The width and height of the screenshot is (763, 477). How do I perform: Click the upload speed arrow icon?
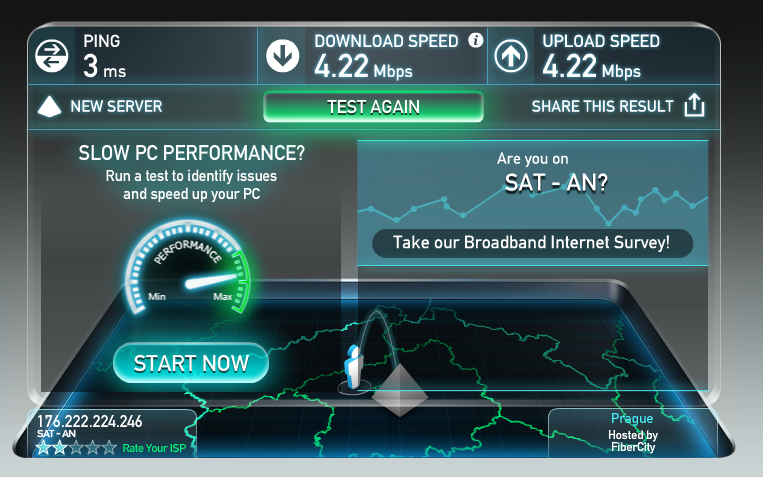(x=510, y=56)
